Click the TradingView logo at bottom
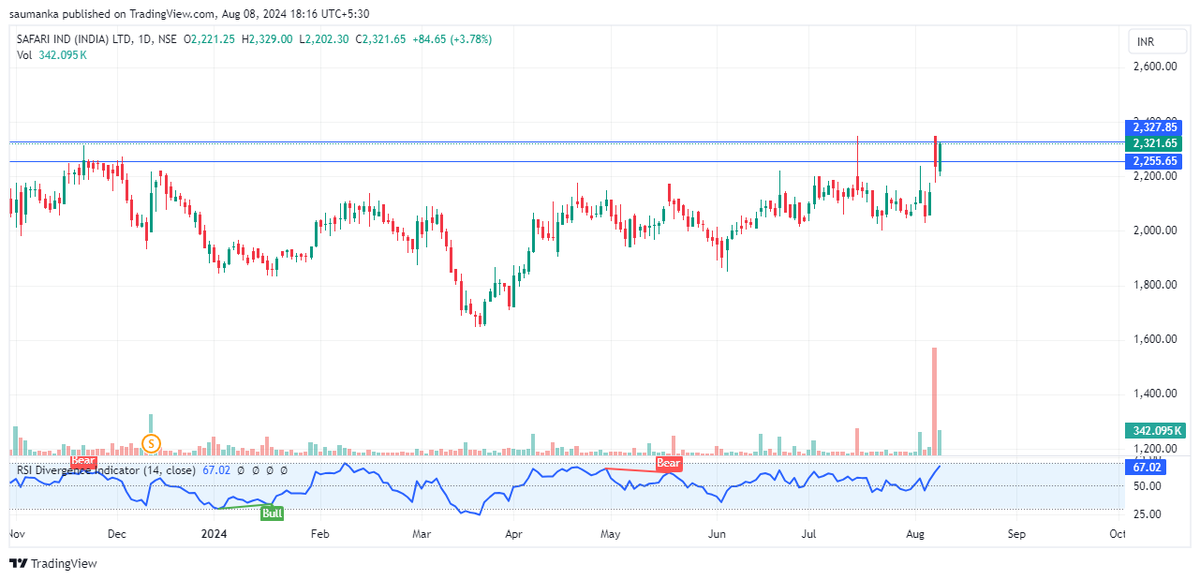1200x580 pixels. coord(54,563)
